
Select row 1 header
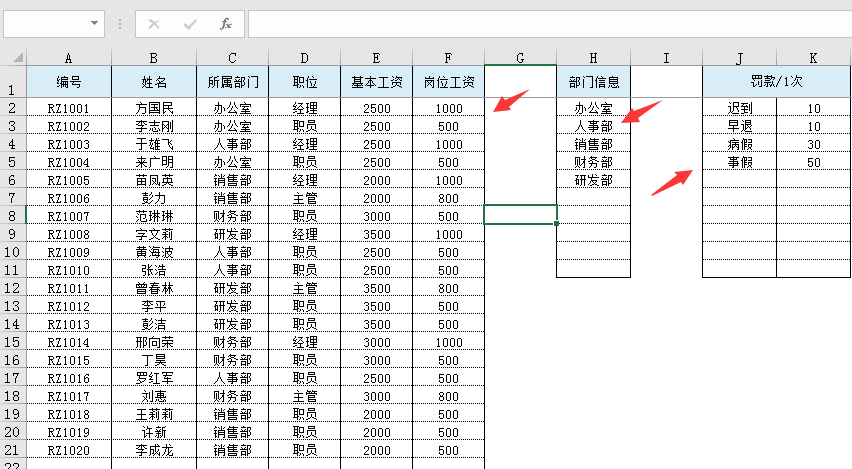[12, 82]
